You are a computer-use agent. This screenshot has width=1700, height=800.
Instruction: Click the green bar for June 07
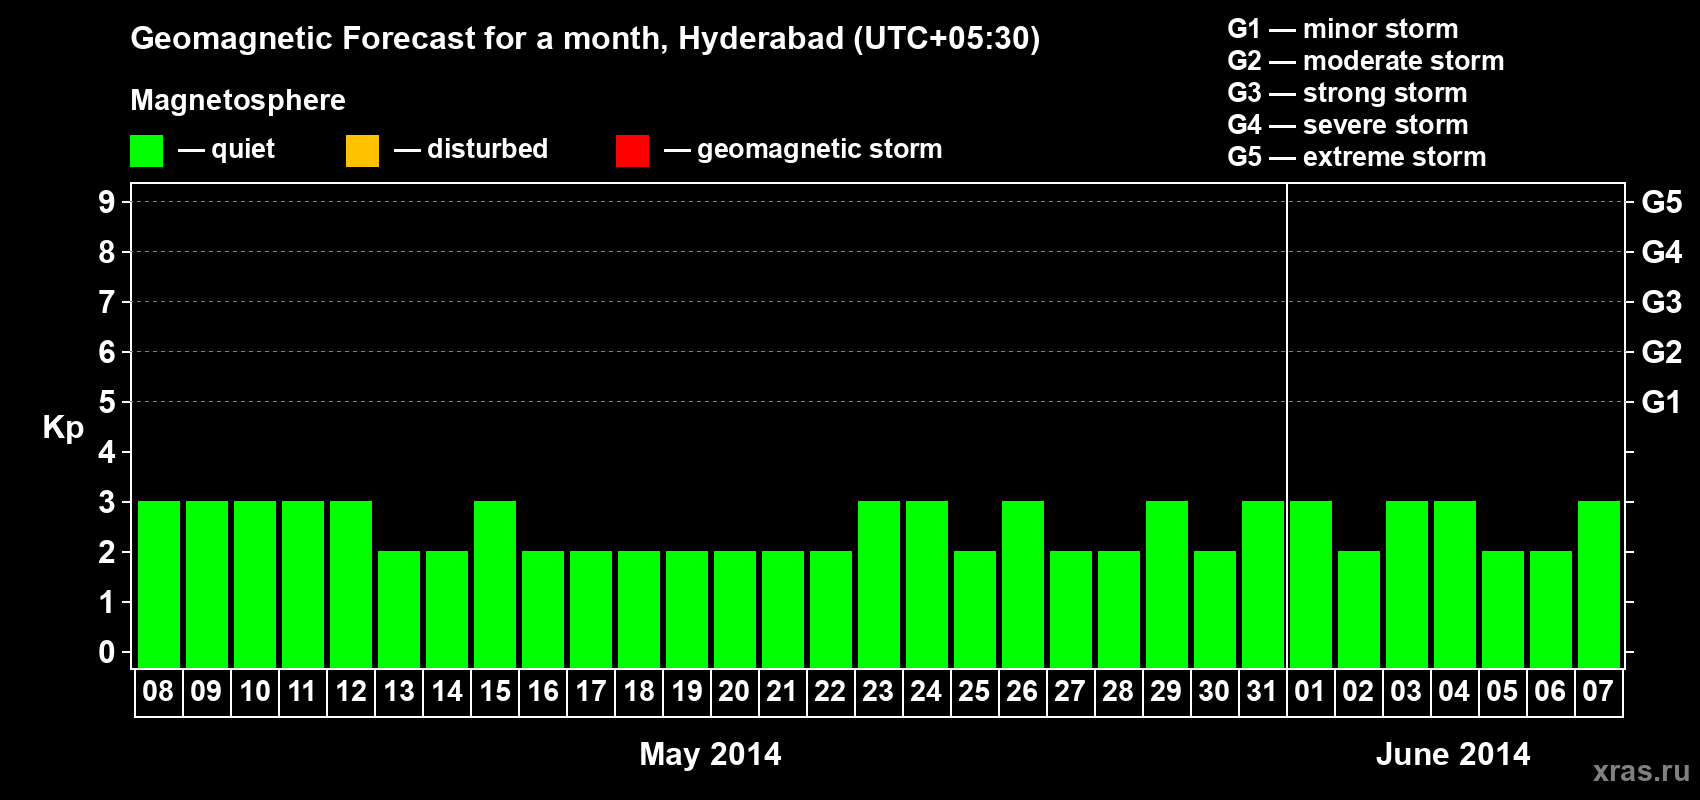[1599, 584]
